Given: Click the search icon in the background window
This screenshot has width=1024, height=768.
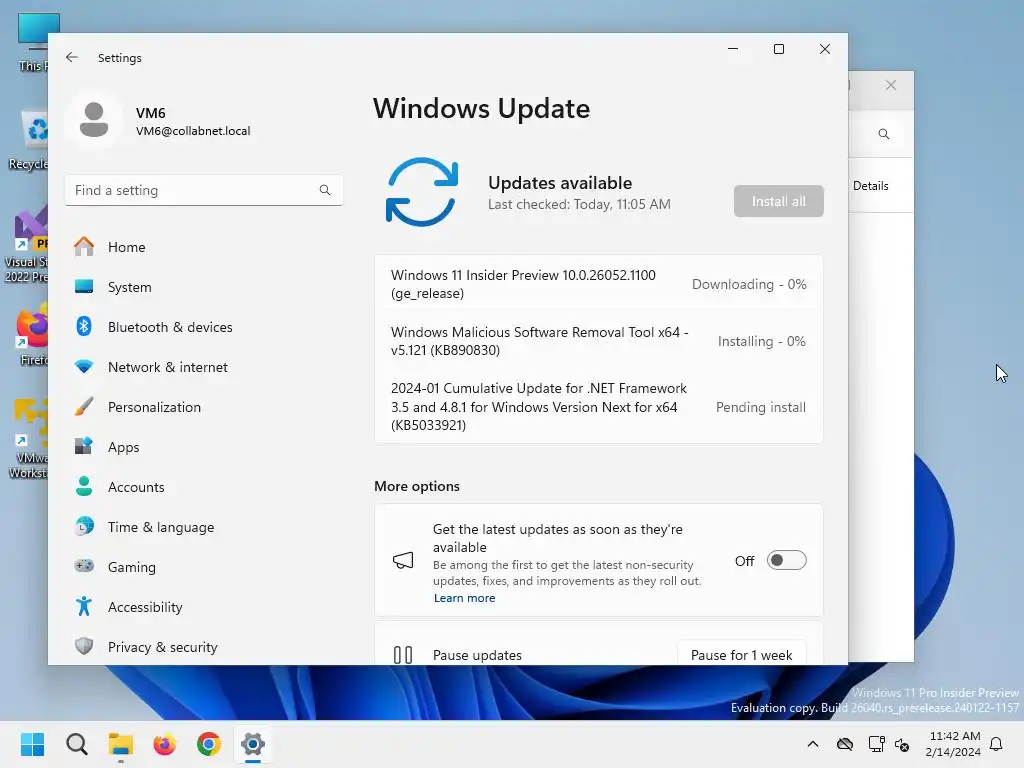Looking at the screenshot, I should pos(884,134).
